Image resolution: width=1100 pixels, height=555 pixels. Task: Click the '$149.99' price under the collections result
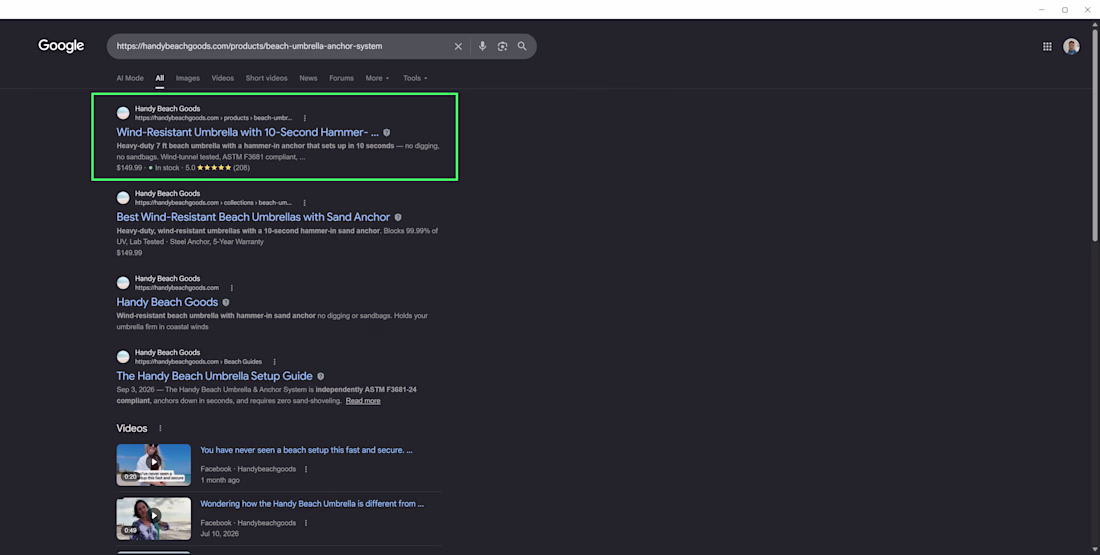[129, 253]
